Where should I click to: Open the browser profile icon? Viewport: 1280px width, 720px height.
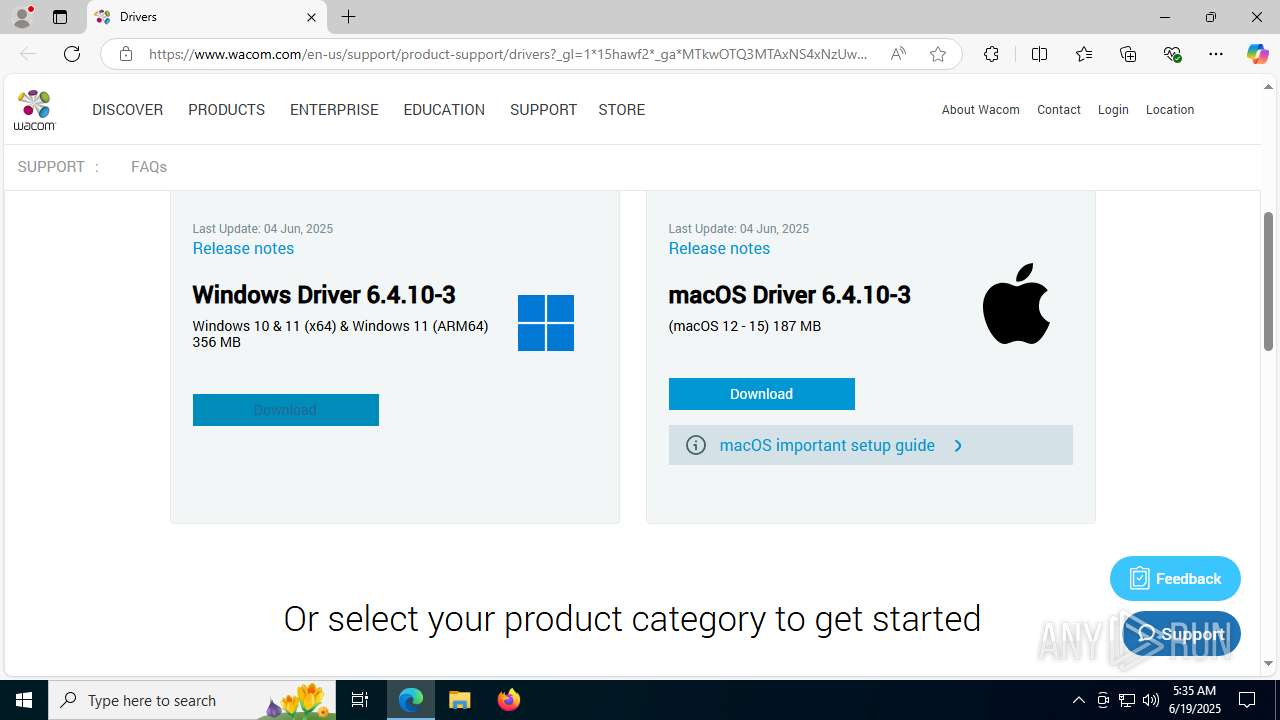tap(22, 17)
